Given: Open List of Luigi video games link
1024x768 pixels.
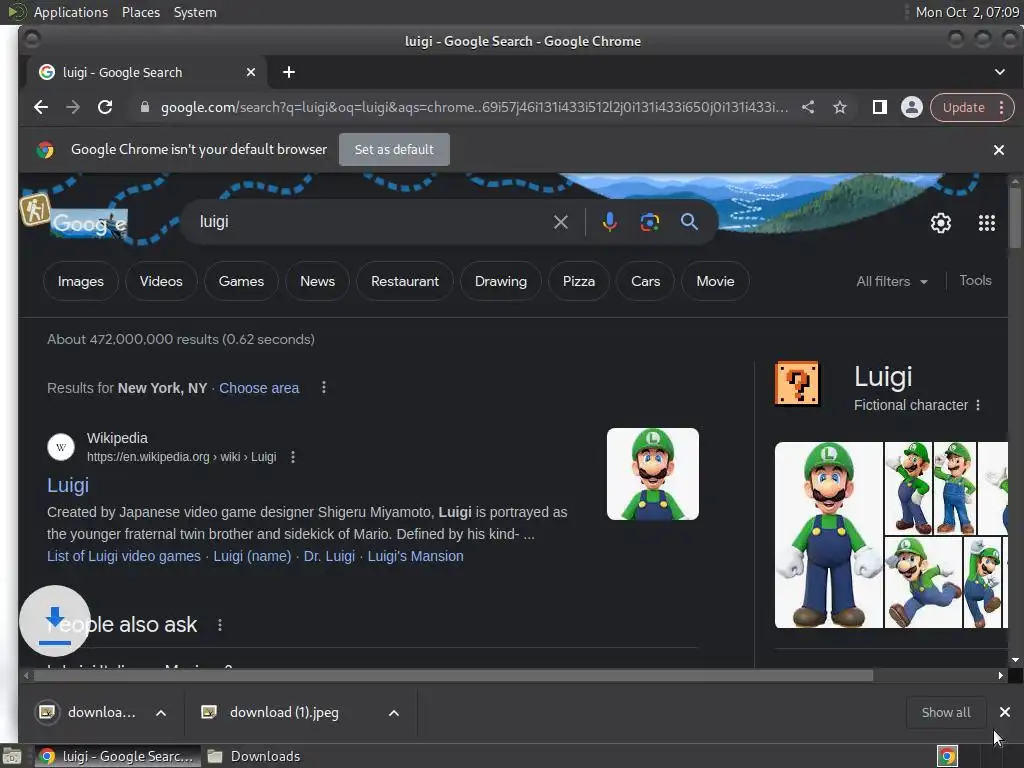Looking at the screenshot, I should tap(123, 556).
